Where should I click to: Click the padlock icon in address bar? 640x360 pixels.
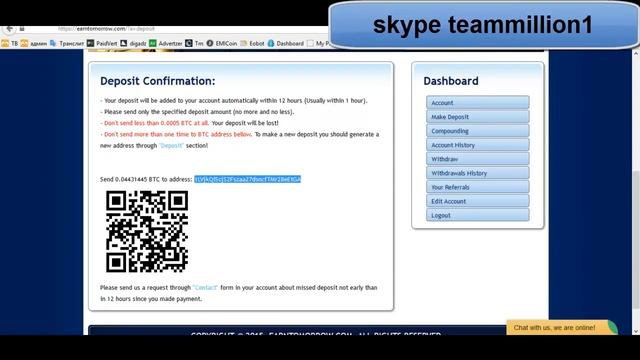[x=22, y=29]
